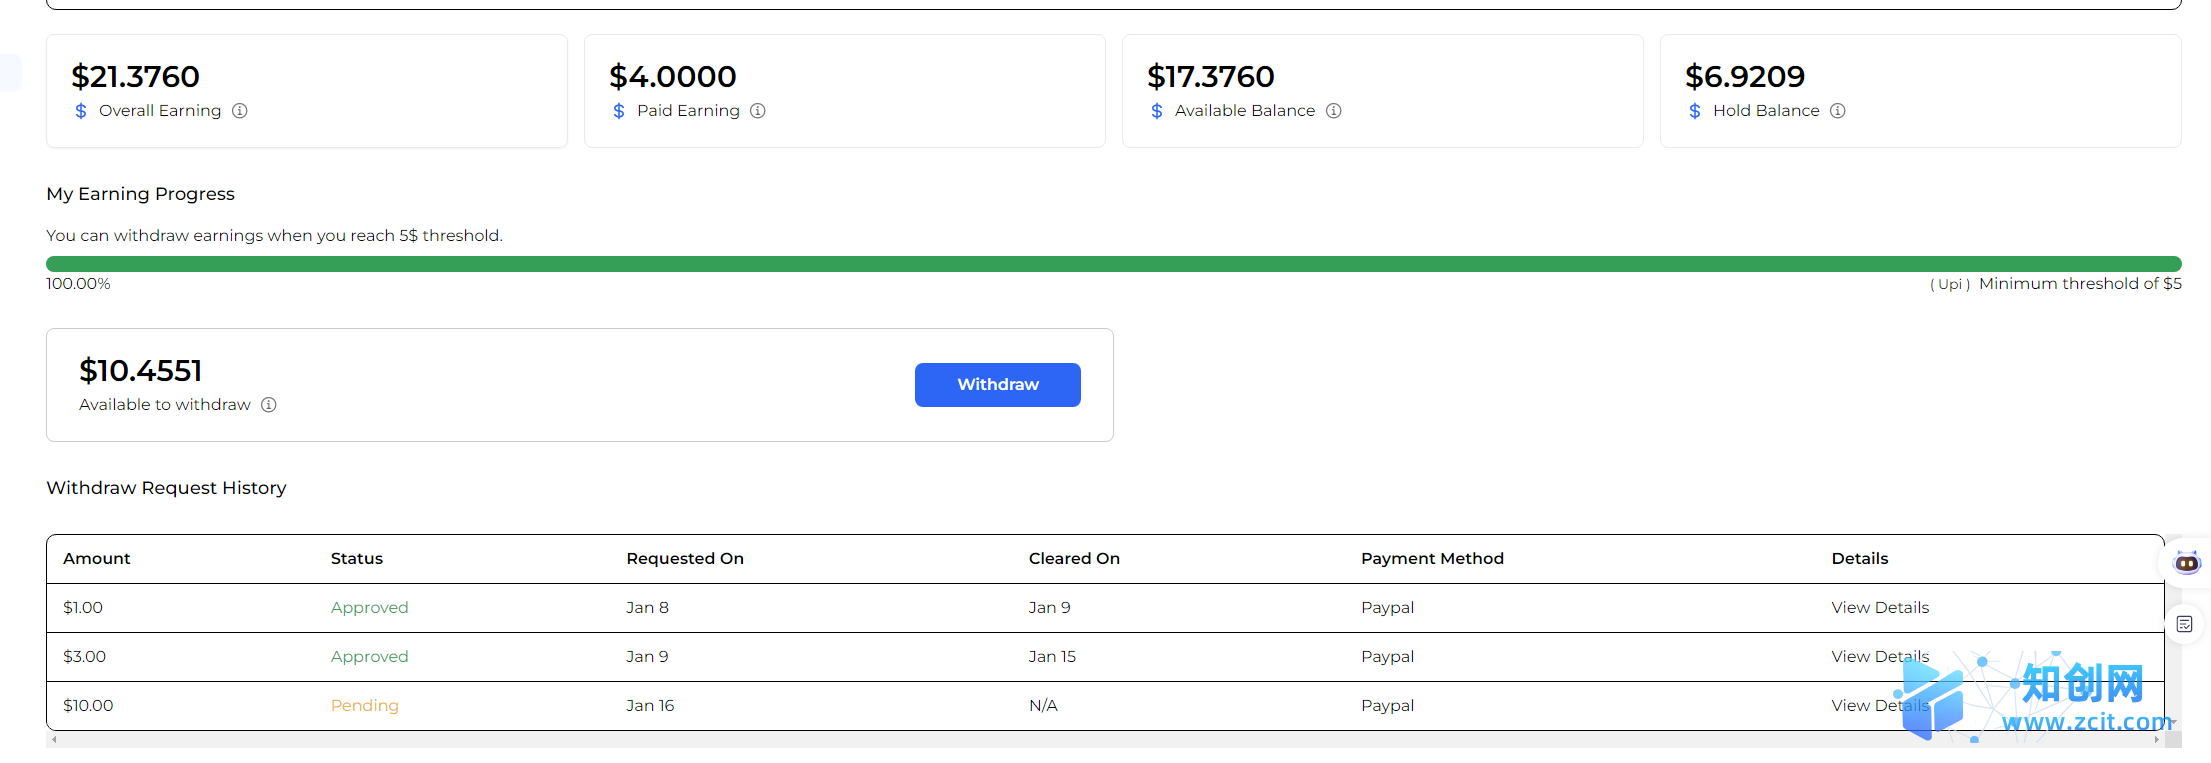Click the dollar icon beside Overall Earning

(81, 111)
